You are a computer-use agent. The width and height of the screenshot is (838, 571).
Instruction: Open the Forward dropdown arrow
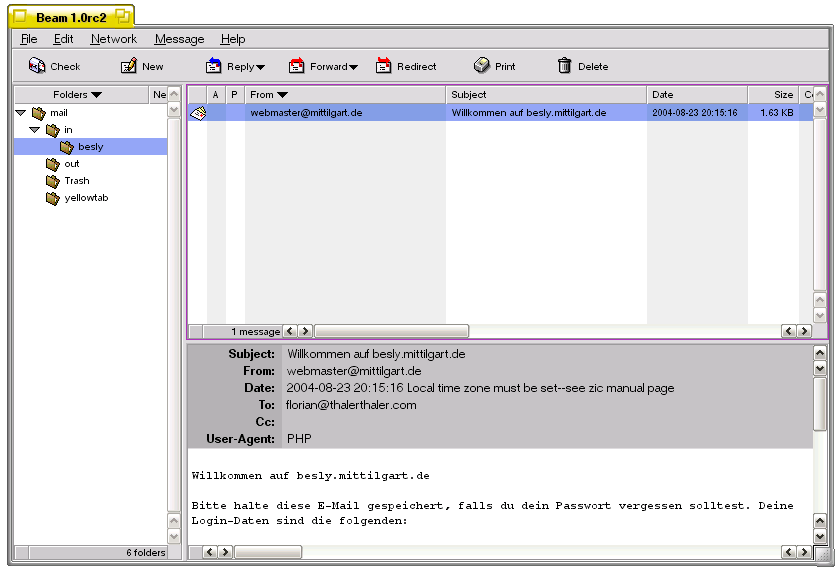coord(353,67)
